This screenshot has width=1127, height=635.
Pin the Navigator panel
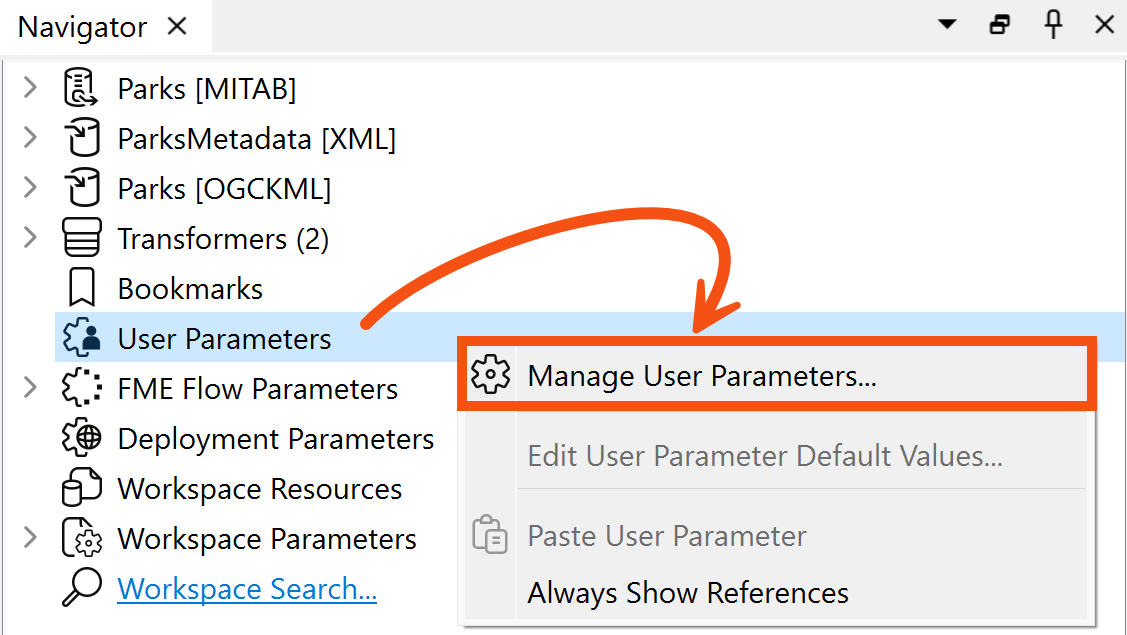(1053, 24)
